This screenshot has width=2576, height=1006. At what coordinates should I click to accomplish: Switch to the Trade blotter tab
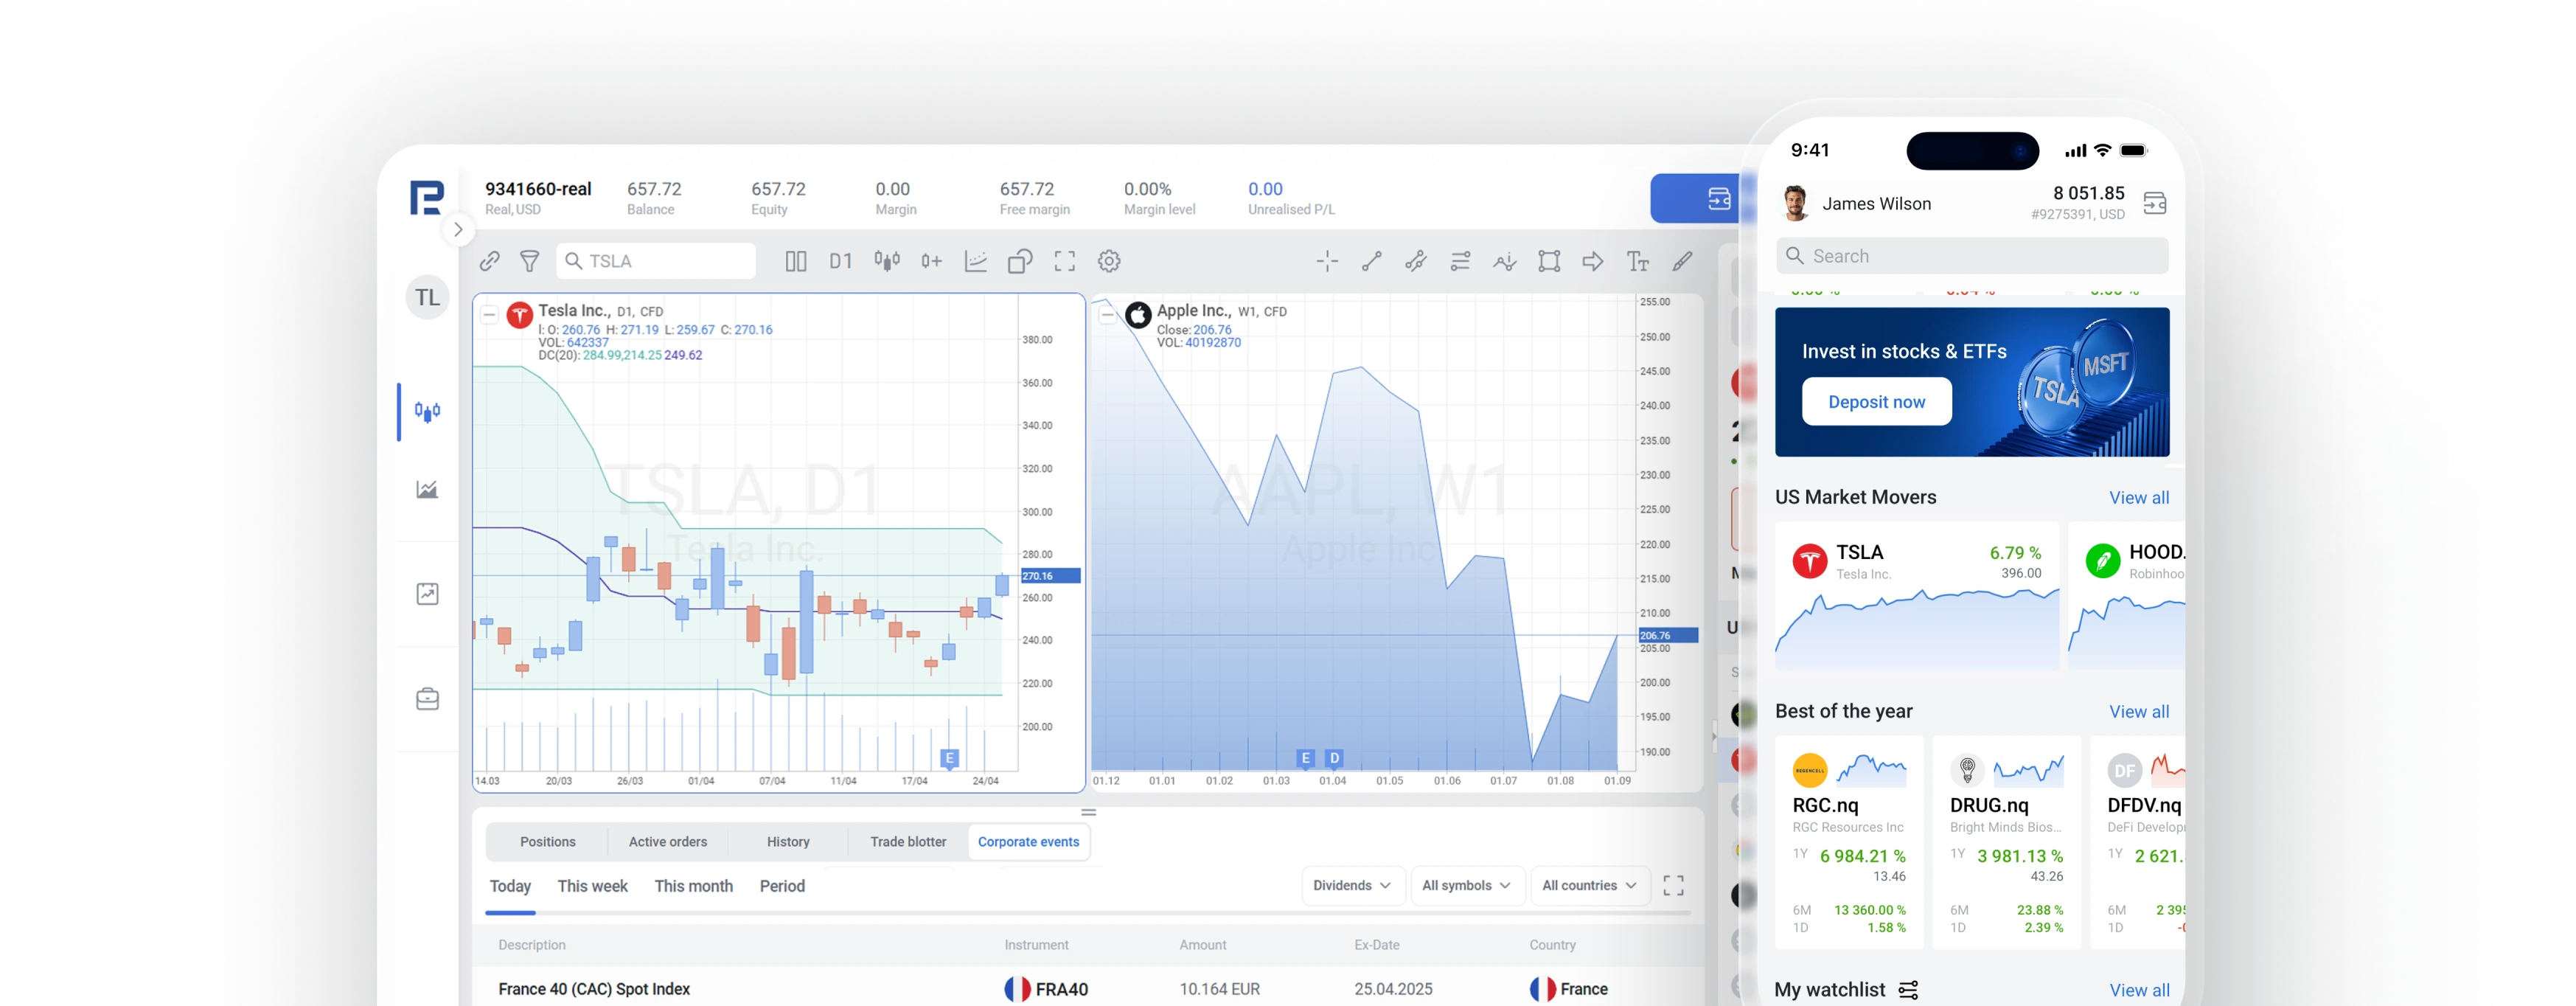point(908,842)
